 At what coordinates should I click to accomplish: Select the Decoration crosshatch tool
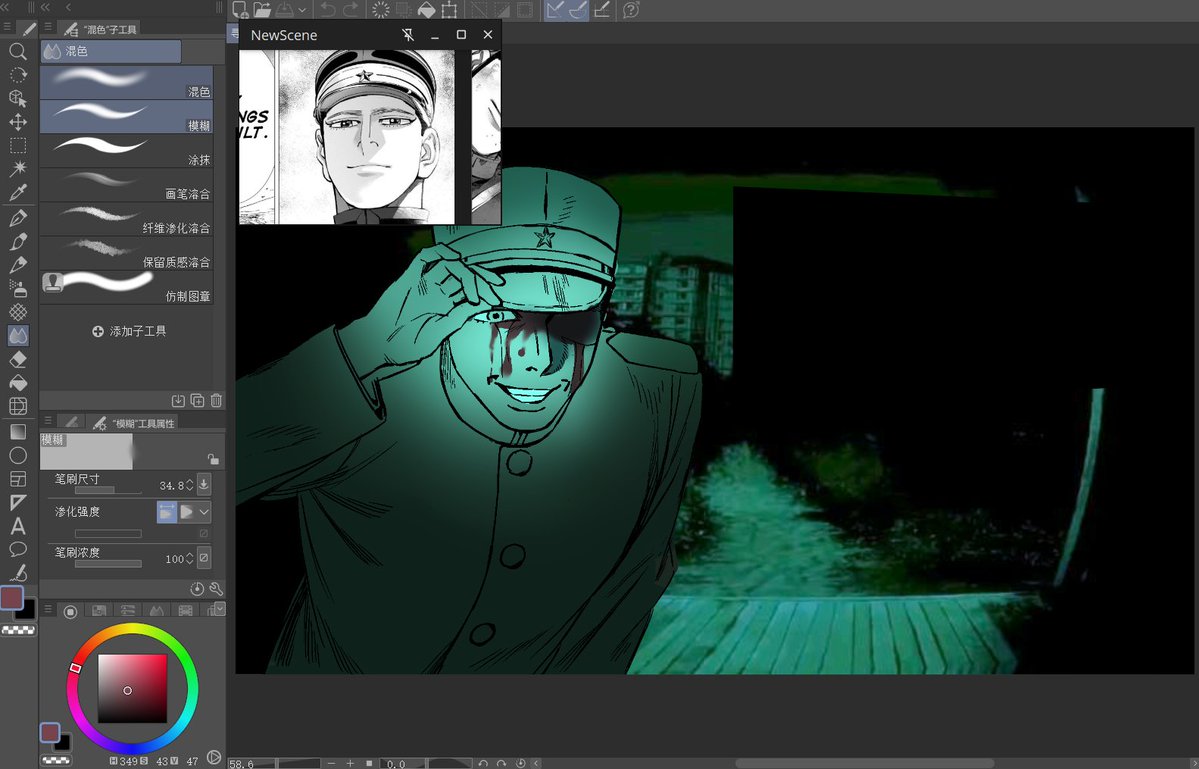tap(18, 312)
